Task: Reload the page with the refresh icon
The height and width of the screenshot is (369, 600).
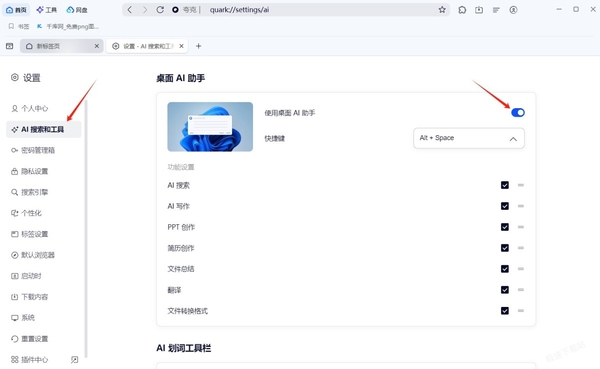Action: point(160,10)
